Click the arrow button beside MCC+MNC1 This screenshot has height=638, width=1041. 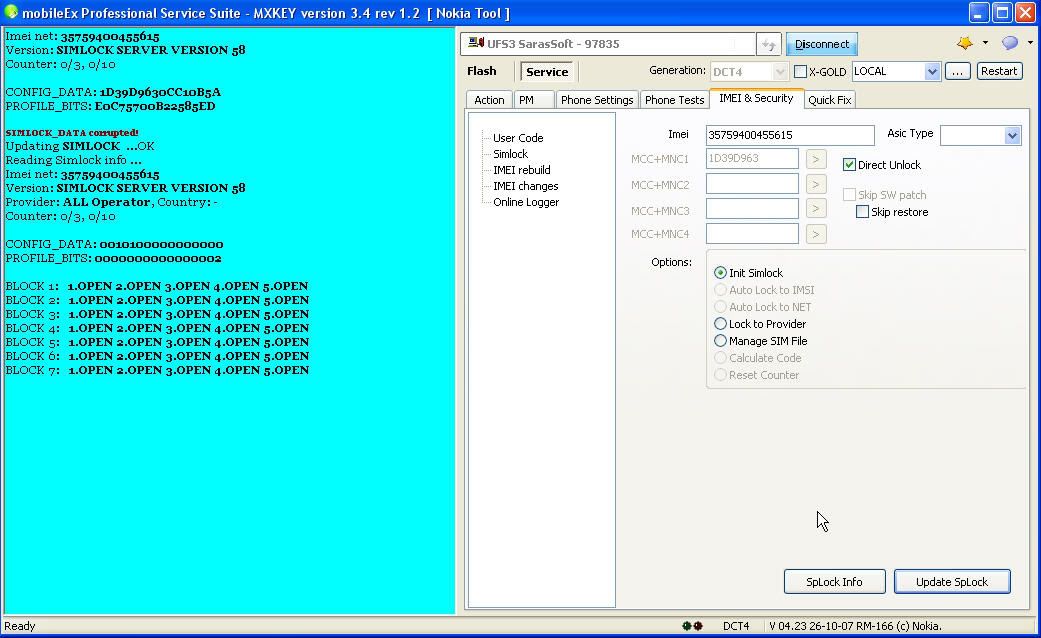point(816,159)
